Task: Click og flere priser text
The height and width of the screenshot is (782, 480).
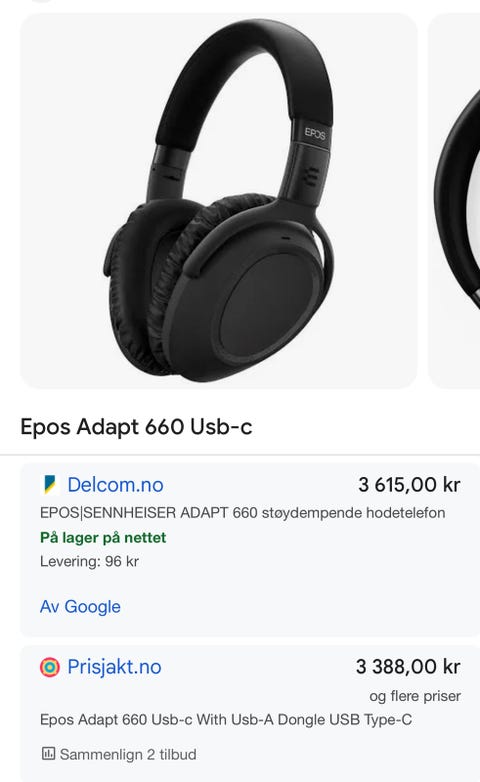Action: click(x=415, y=696)
